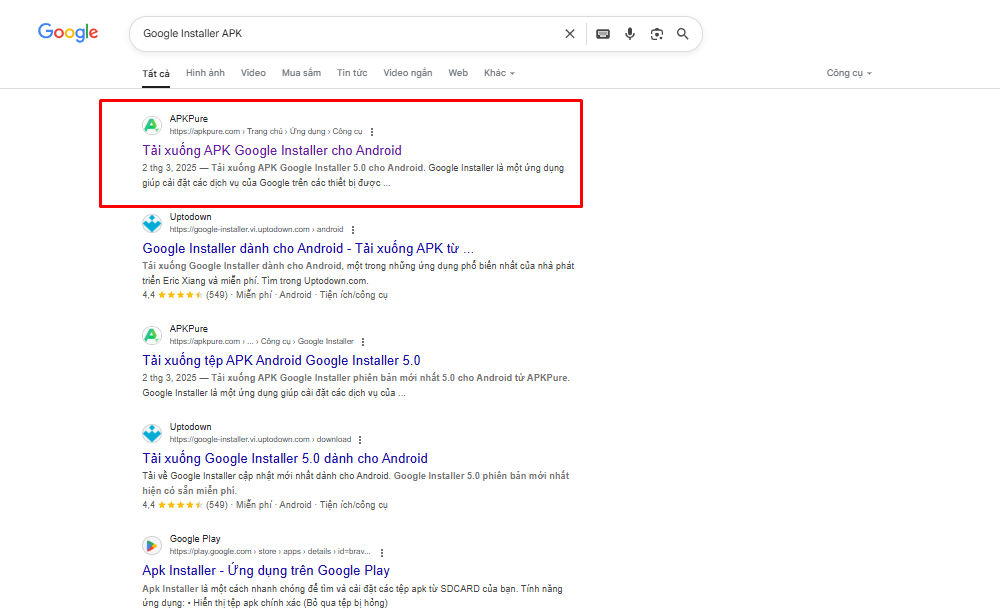Start voice search with the microphone
This screenshot has height=612, width=1000.
[x=630, y=34]
